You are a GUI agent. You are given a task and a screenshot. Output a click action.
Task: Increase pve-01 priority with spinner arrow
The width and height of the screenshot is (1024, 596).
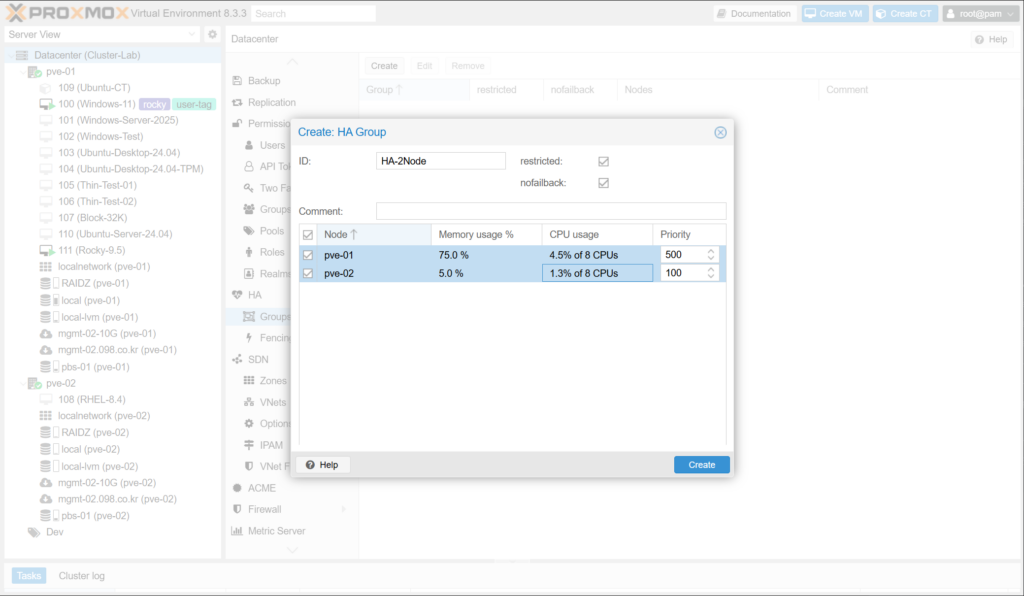coord(711,251)
